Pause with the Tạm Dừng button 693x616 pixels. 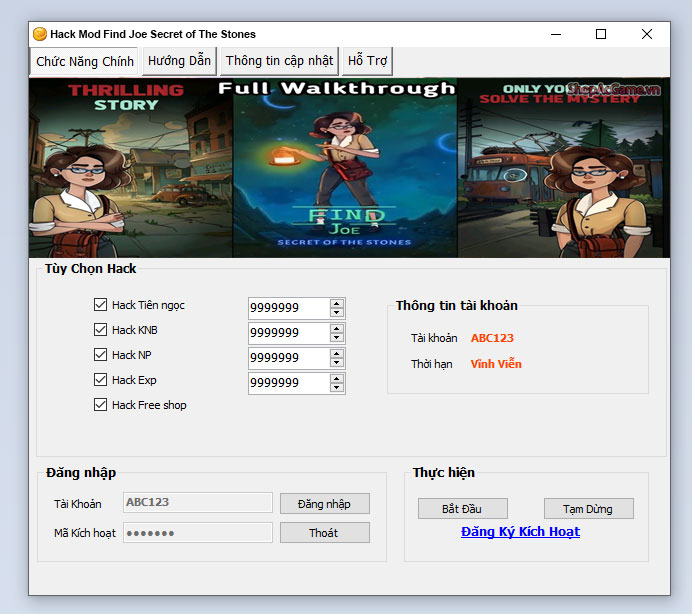click(x=588, y=509)
